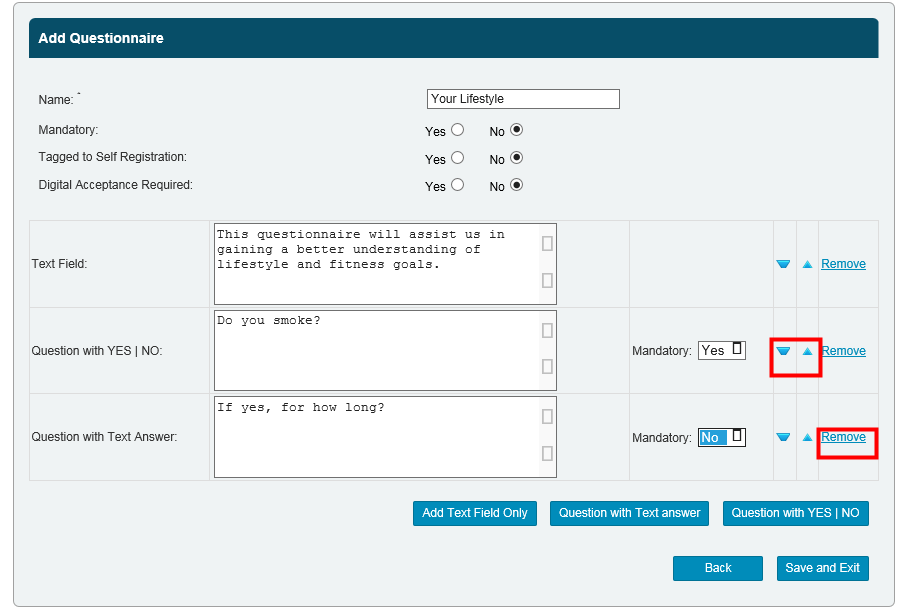
Task: Remove the Text Field row
Action: click(x=843, y=264)
